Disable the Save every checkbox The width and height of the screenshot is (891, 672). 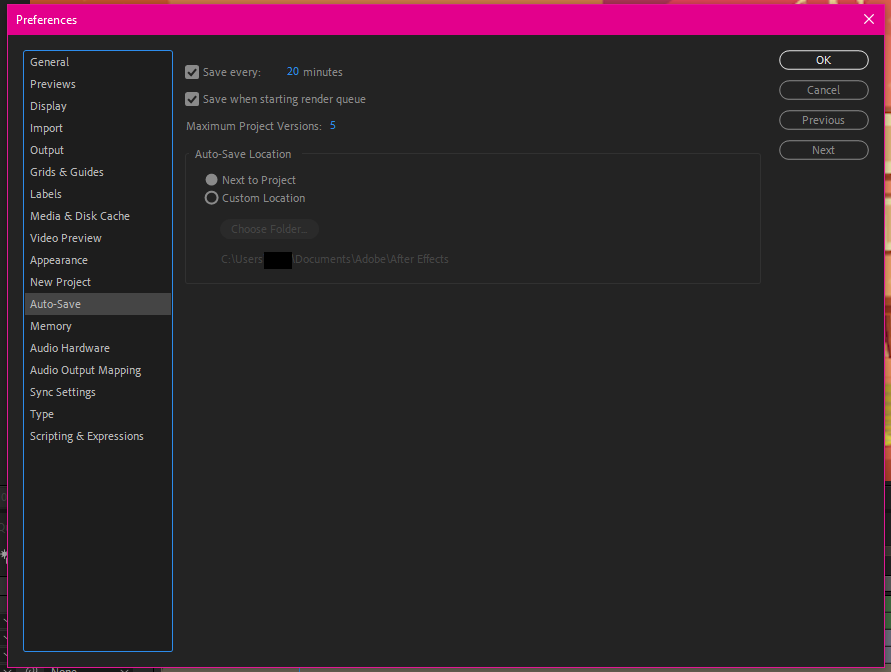(x=191, y=71)
